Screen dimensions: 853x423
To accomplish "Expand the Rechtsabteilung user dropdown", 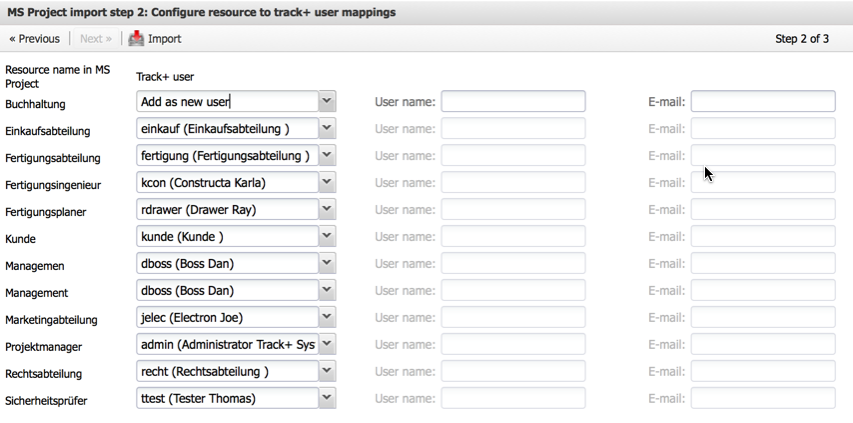I will [327, 371].
